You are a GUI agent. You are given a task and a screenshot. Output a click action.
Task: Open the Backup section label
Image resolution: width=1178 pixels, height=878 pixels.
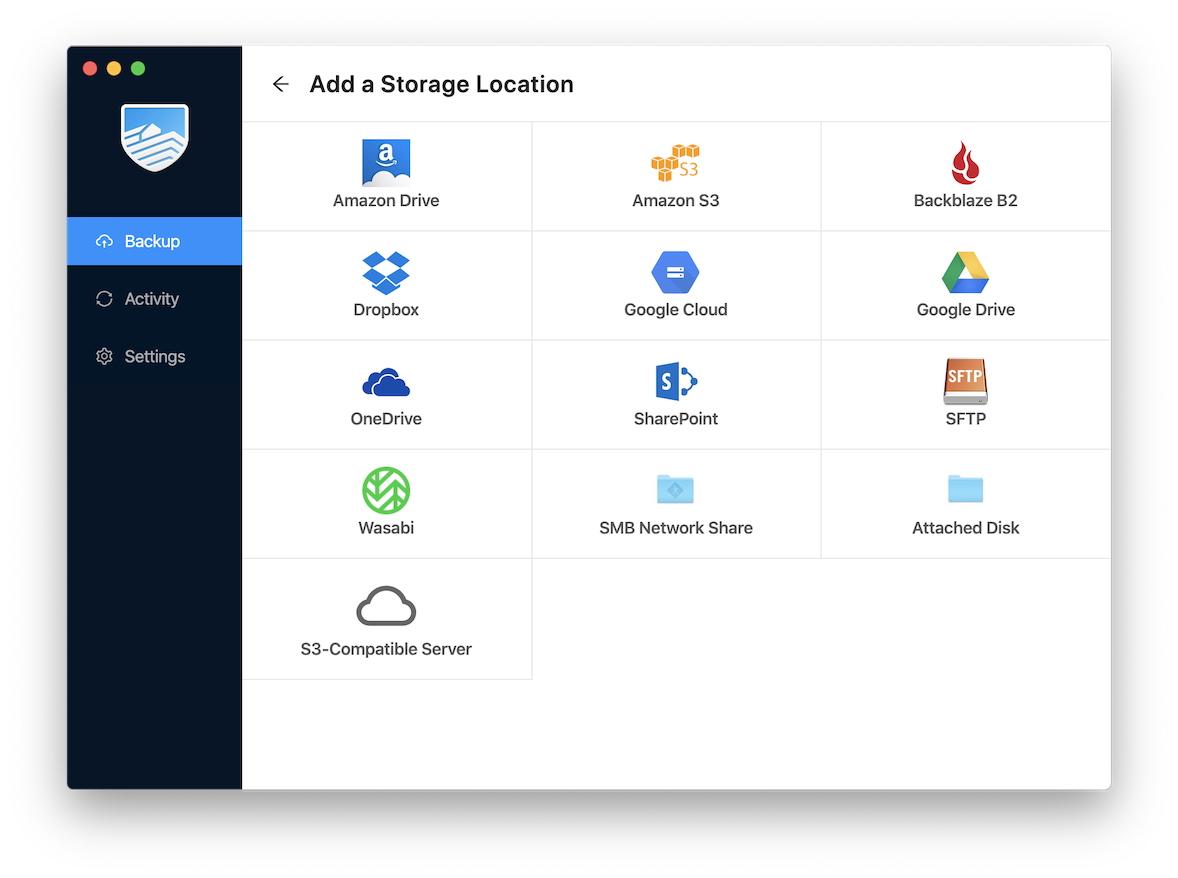point(153,241)
